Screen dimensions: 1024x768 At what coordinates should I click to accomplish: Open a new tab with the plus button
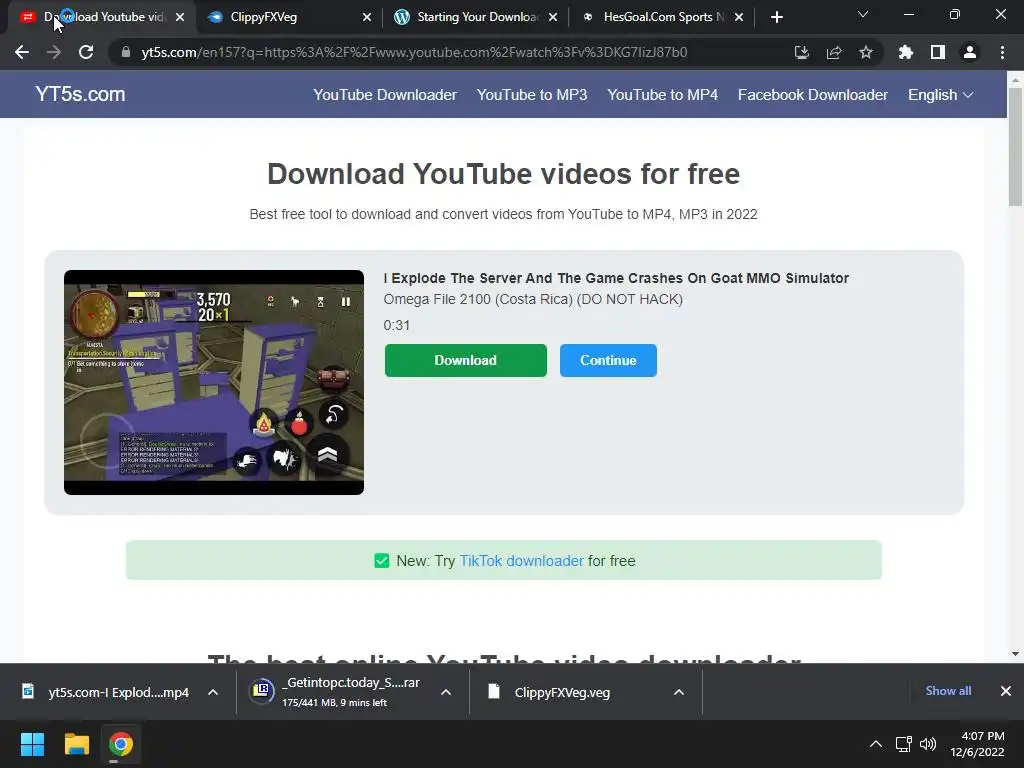[x=776, y=17]
